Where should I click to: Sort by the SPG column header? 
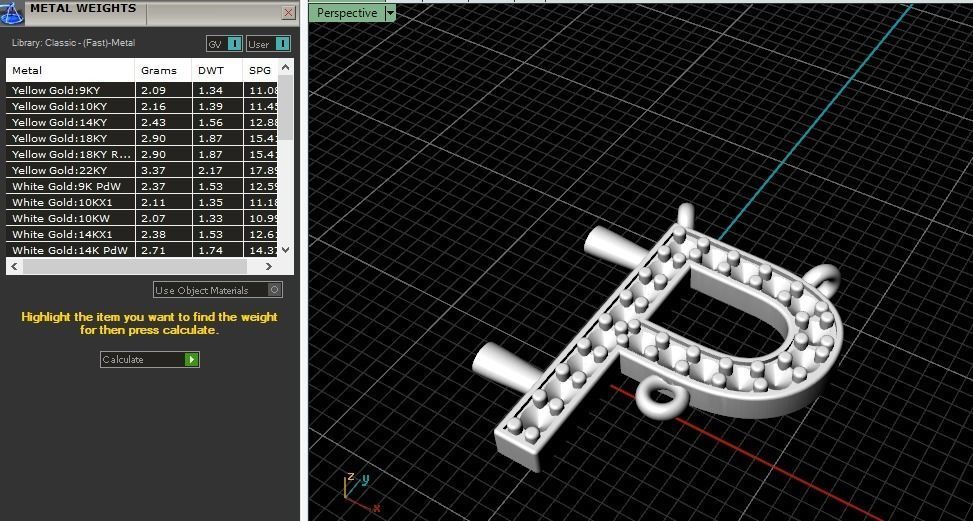tap(260, 71)
